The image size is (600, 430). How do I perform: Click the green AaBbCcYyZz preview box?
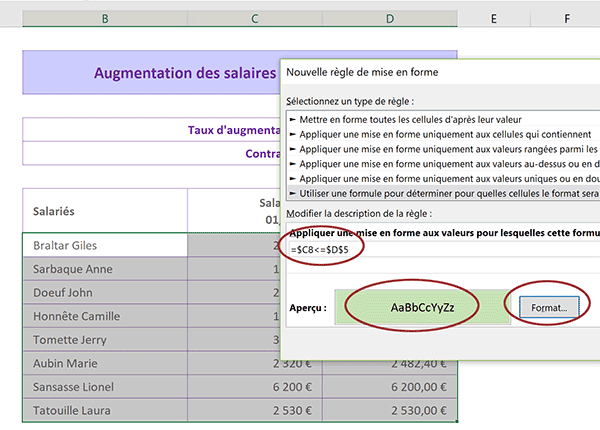click(422, 307)
